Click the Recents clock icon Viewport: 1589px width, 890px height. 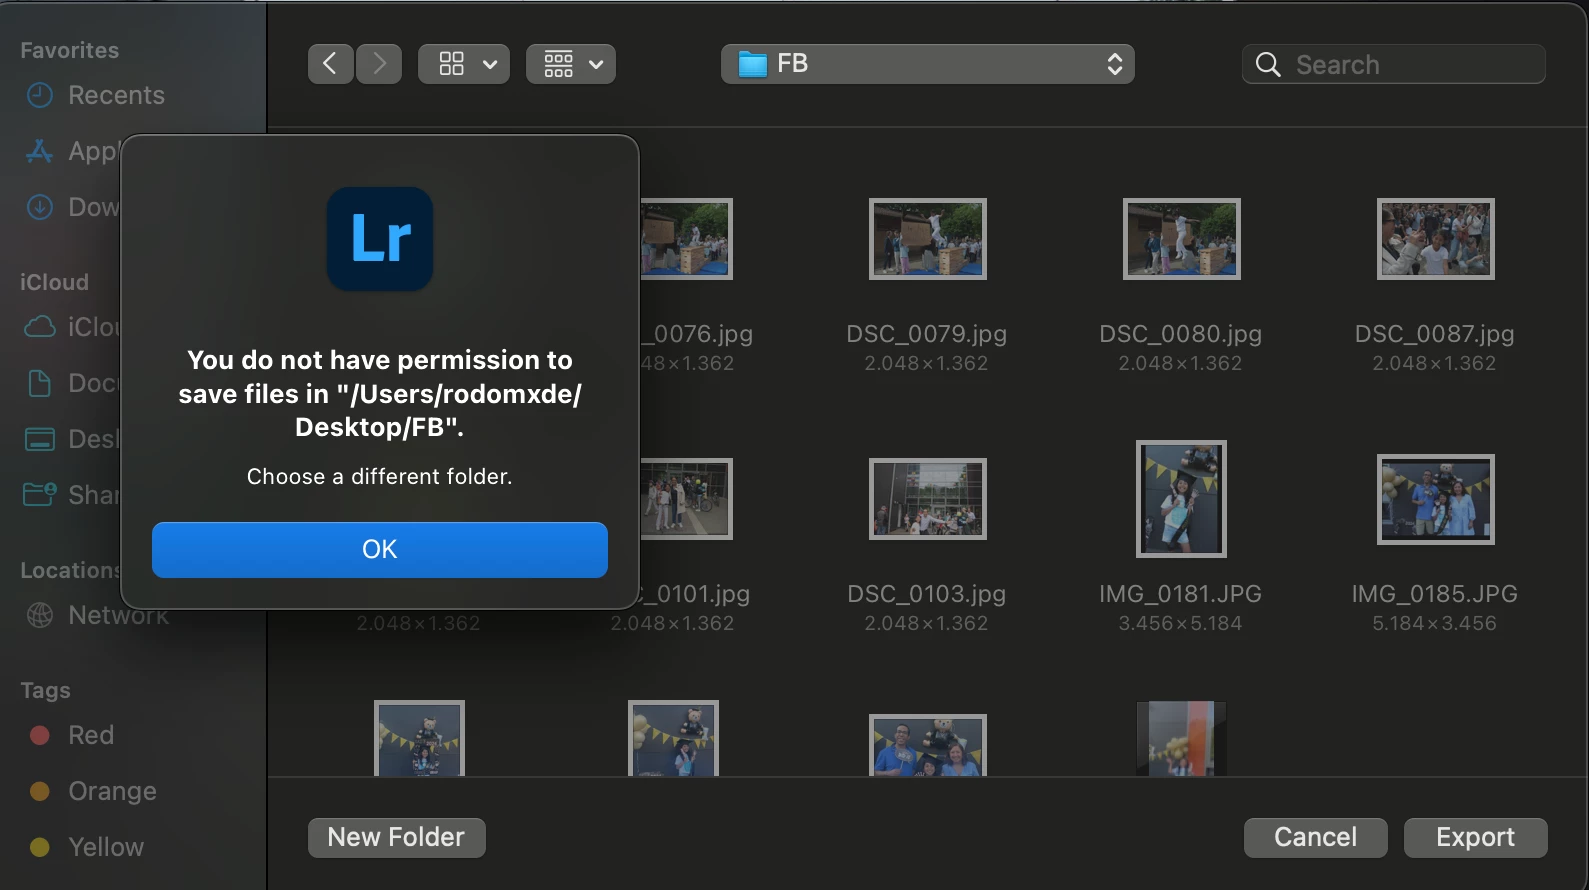point(40,95)
